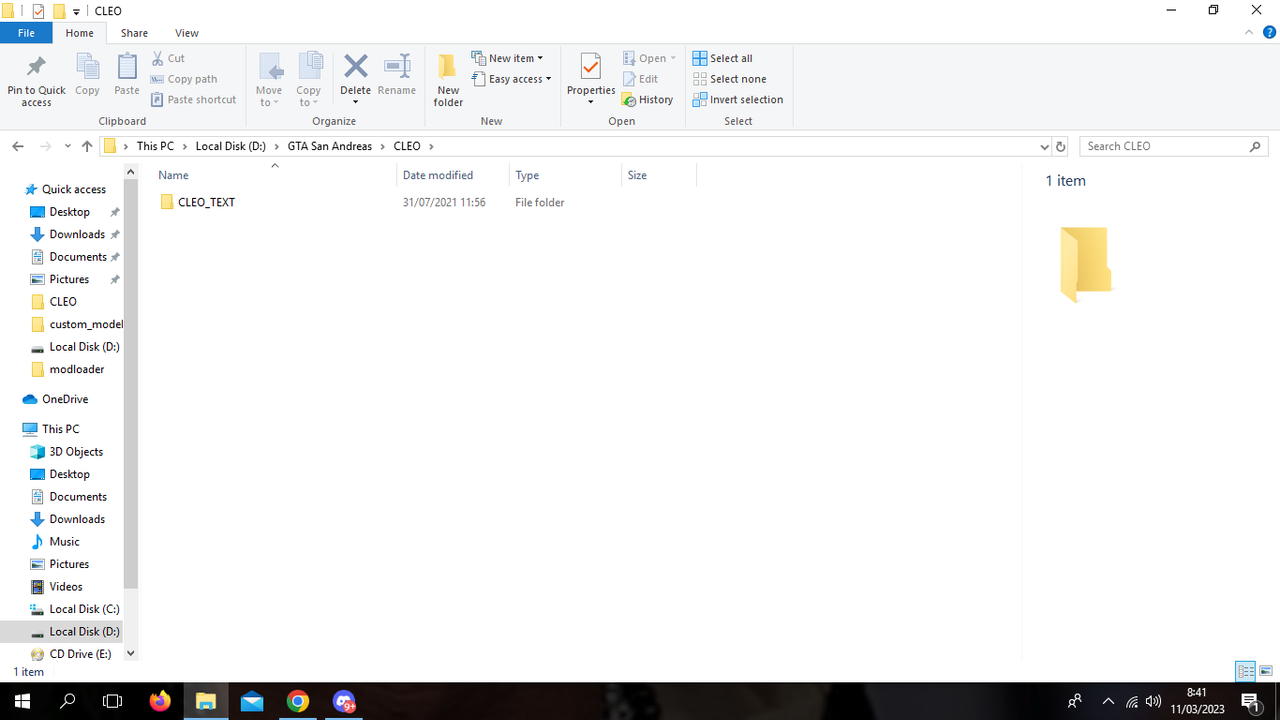1280x720 pixels.
Task: Switch to the View ribbon tab
Action: coord(186,33)
